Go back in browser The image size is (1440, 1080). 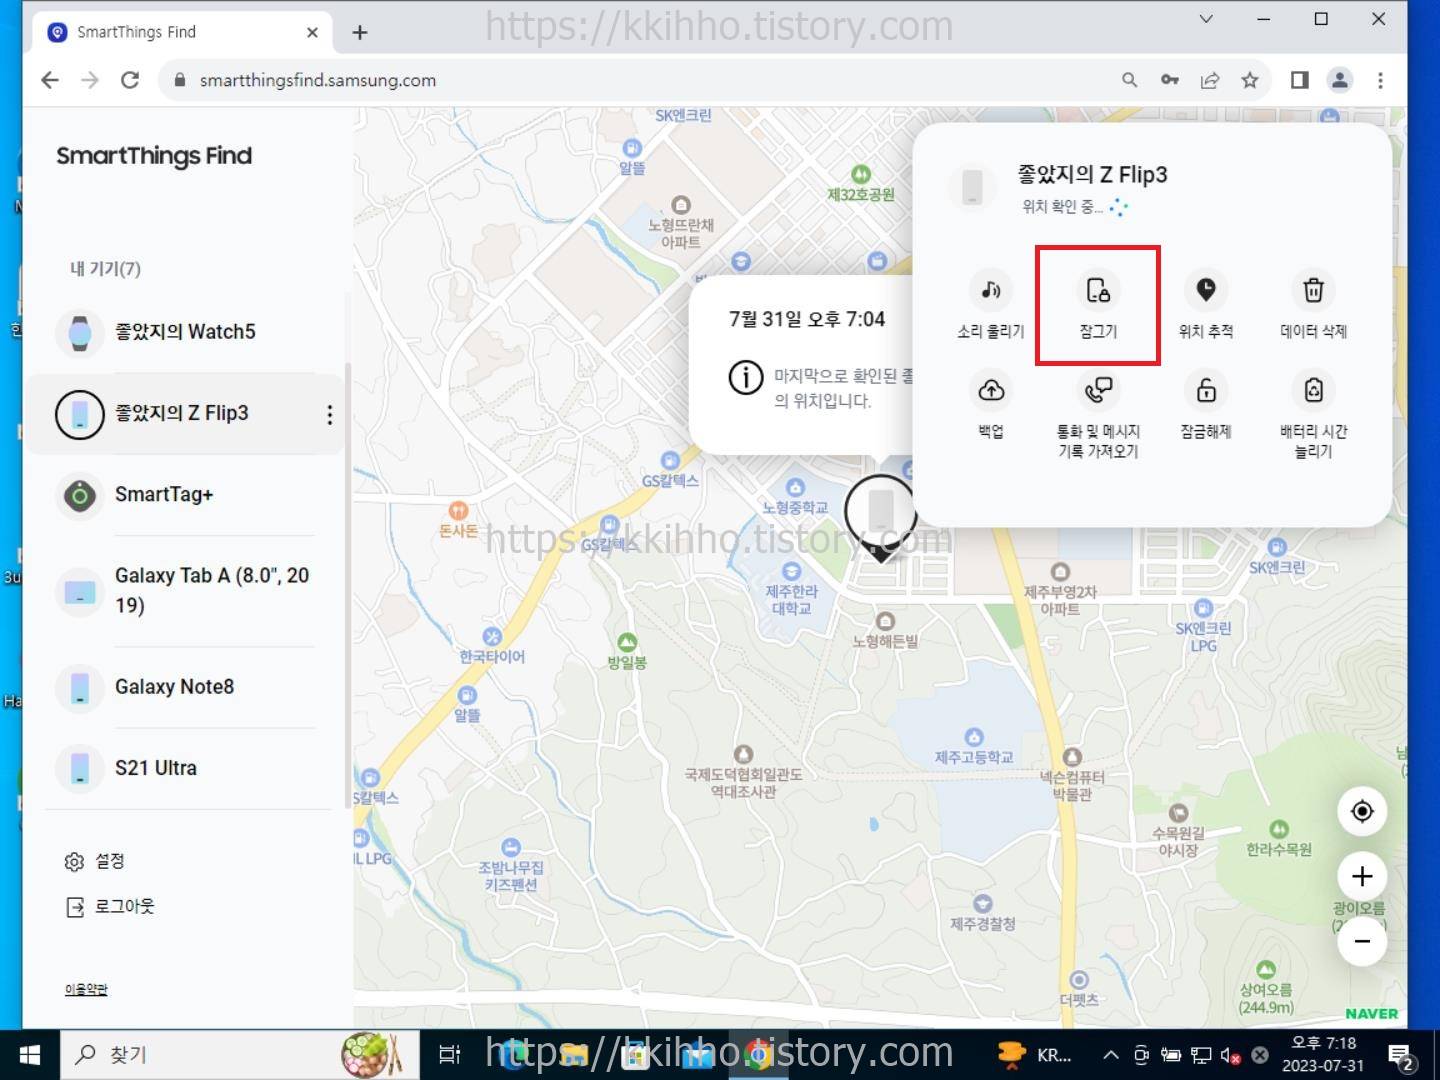pyautogui.click(x=50, y=80)
